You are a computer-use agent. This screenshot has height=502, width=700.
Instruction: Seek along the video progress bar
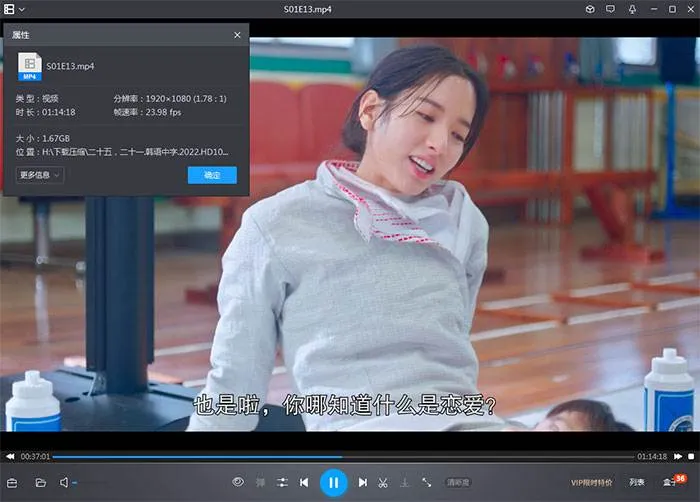tap(343, 457)
